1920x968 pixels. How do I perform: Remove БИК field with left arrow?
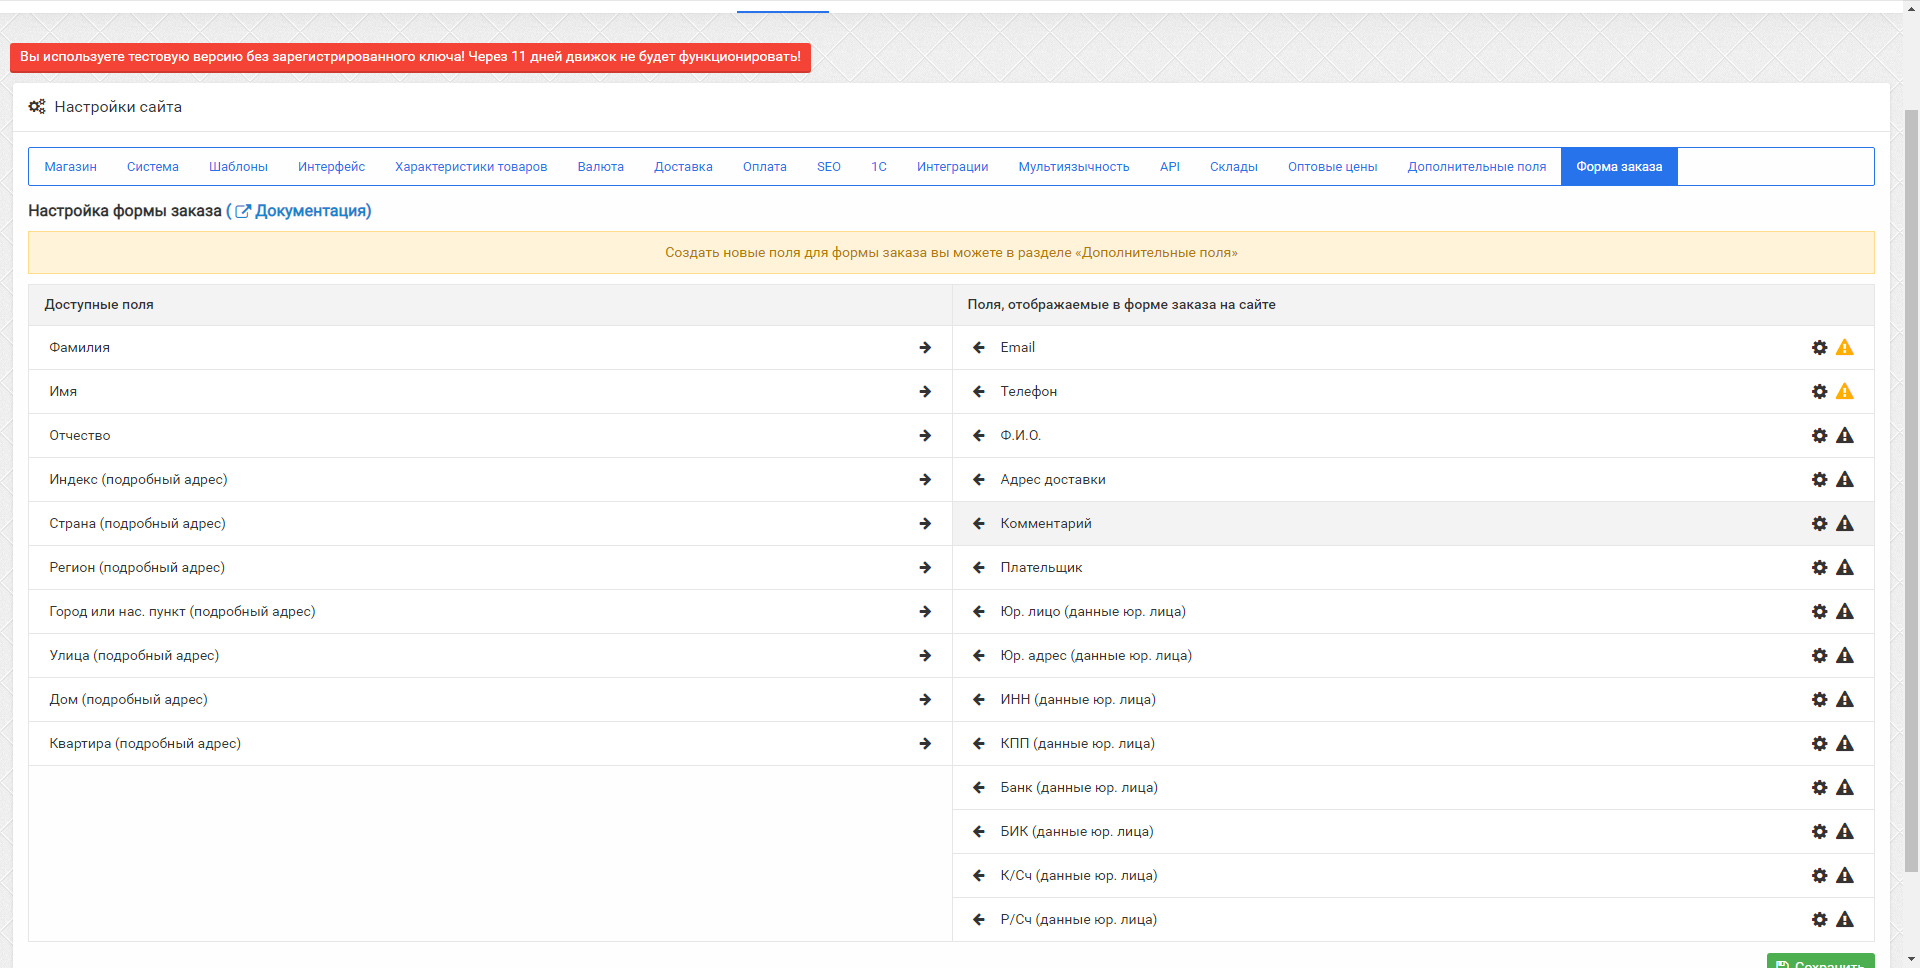[979, 832]
